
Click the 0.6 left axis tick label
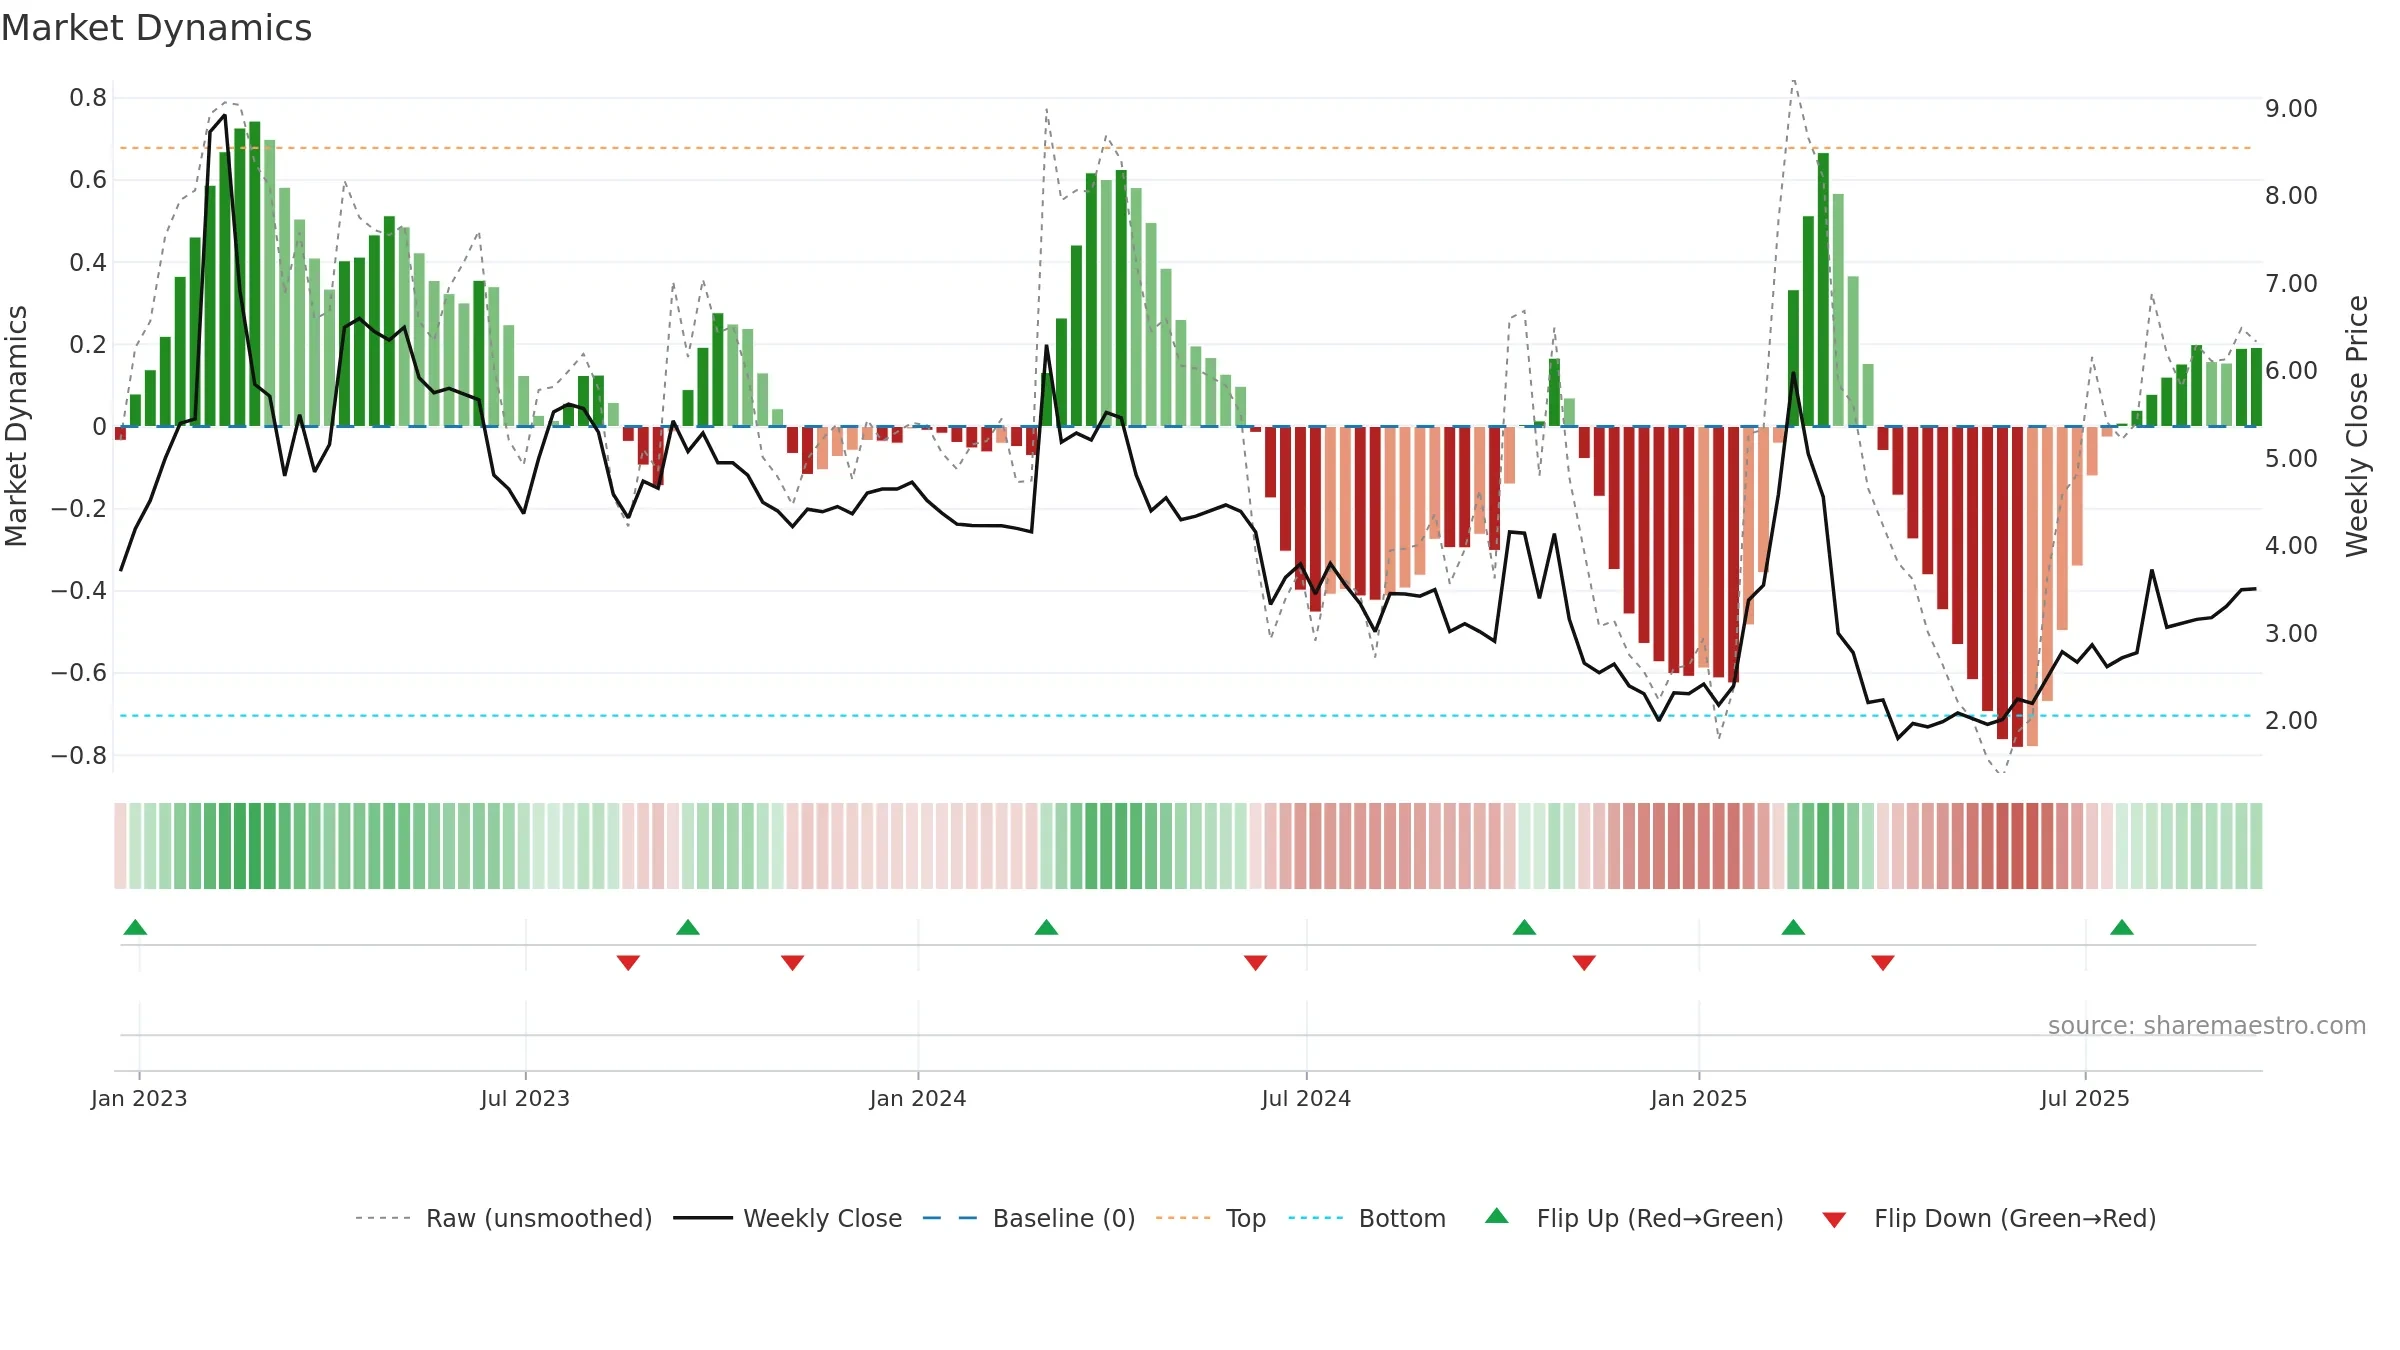[x=88, y=180]
